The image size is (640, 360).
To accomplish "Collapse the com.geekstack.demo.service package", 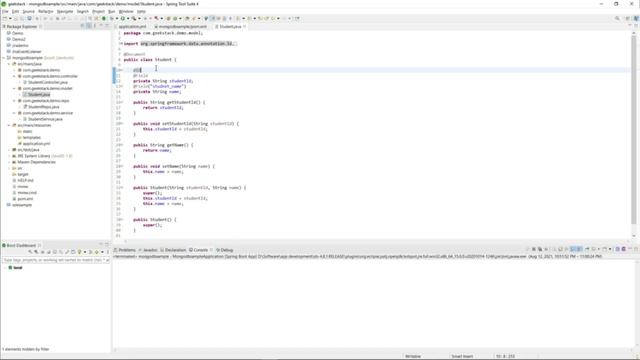I will (15, 113).
